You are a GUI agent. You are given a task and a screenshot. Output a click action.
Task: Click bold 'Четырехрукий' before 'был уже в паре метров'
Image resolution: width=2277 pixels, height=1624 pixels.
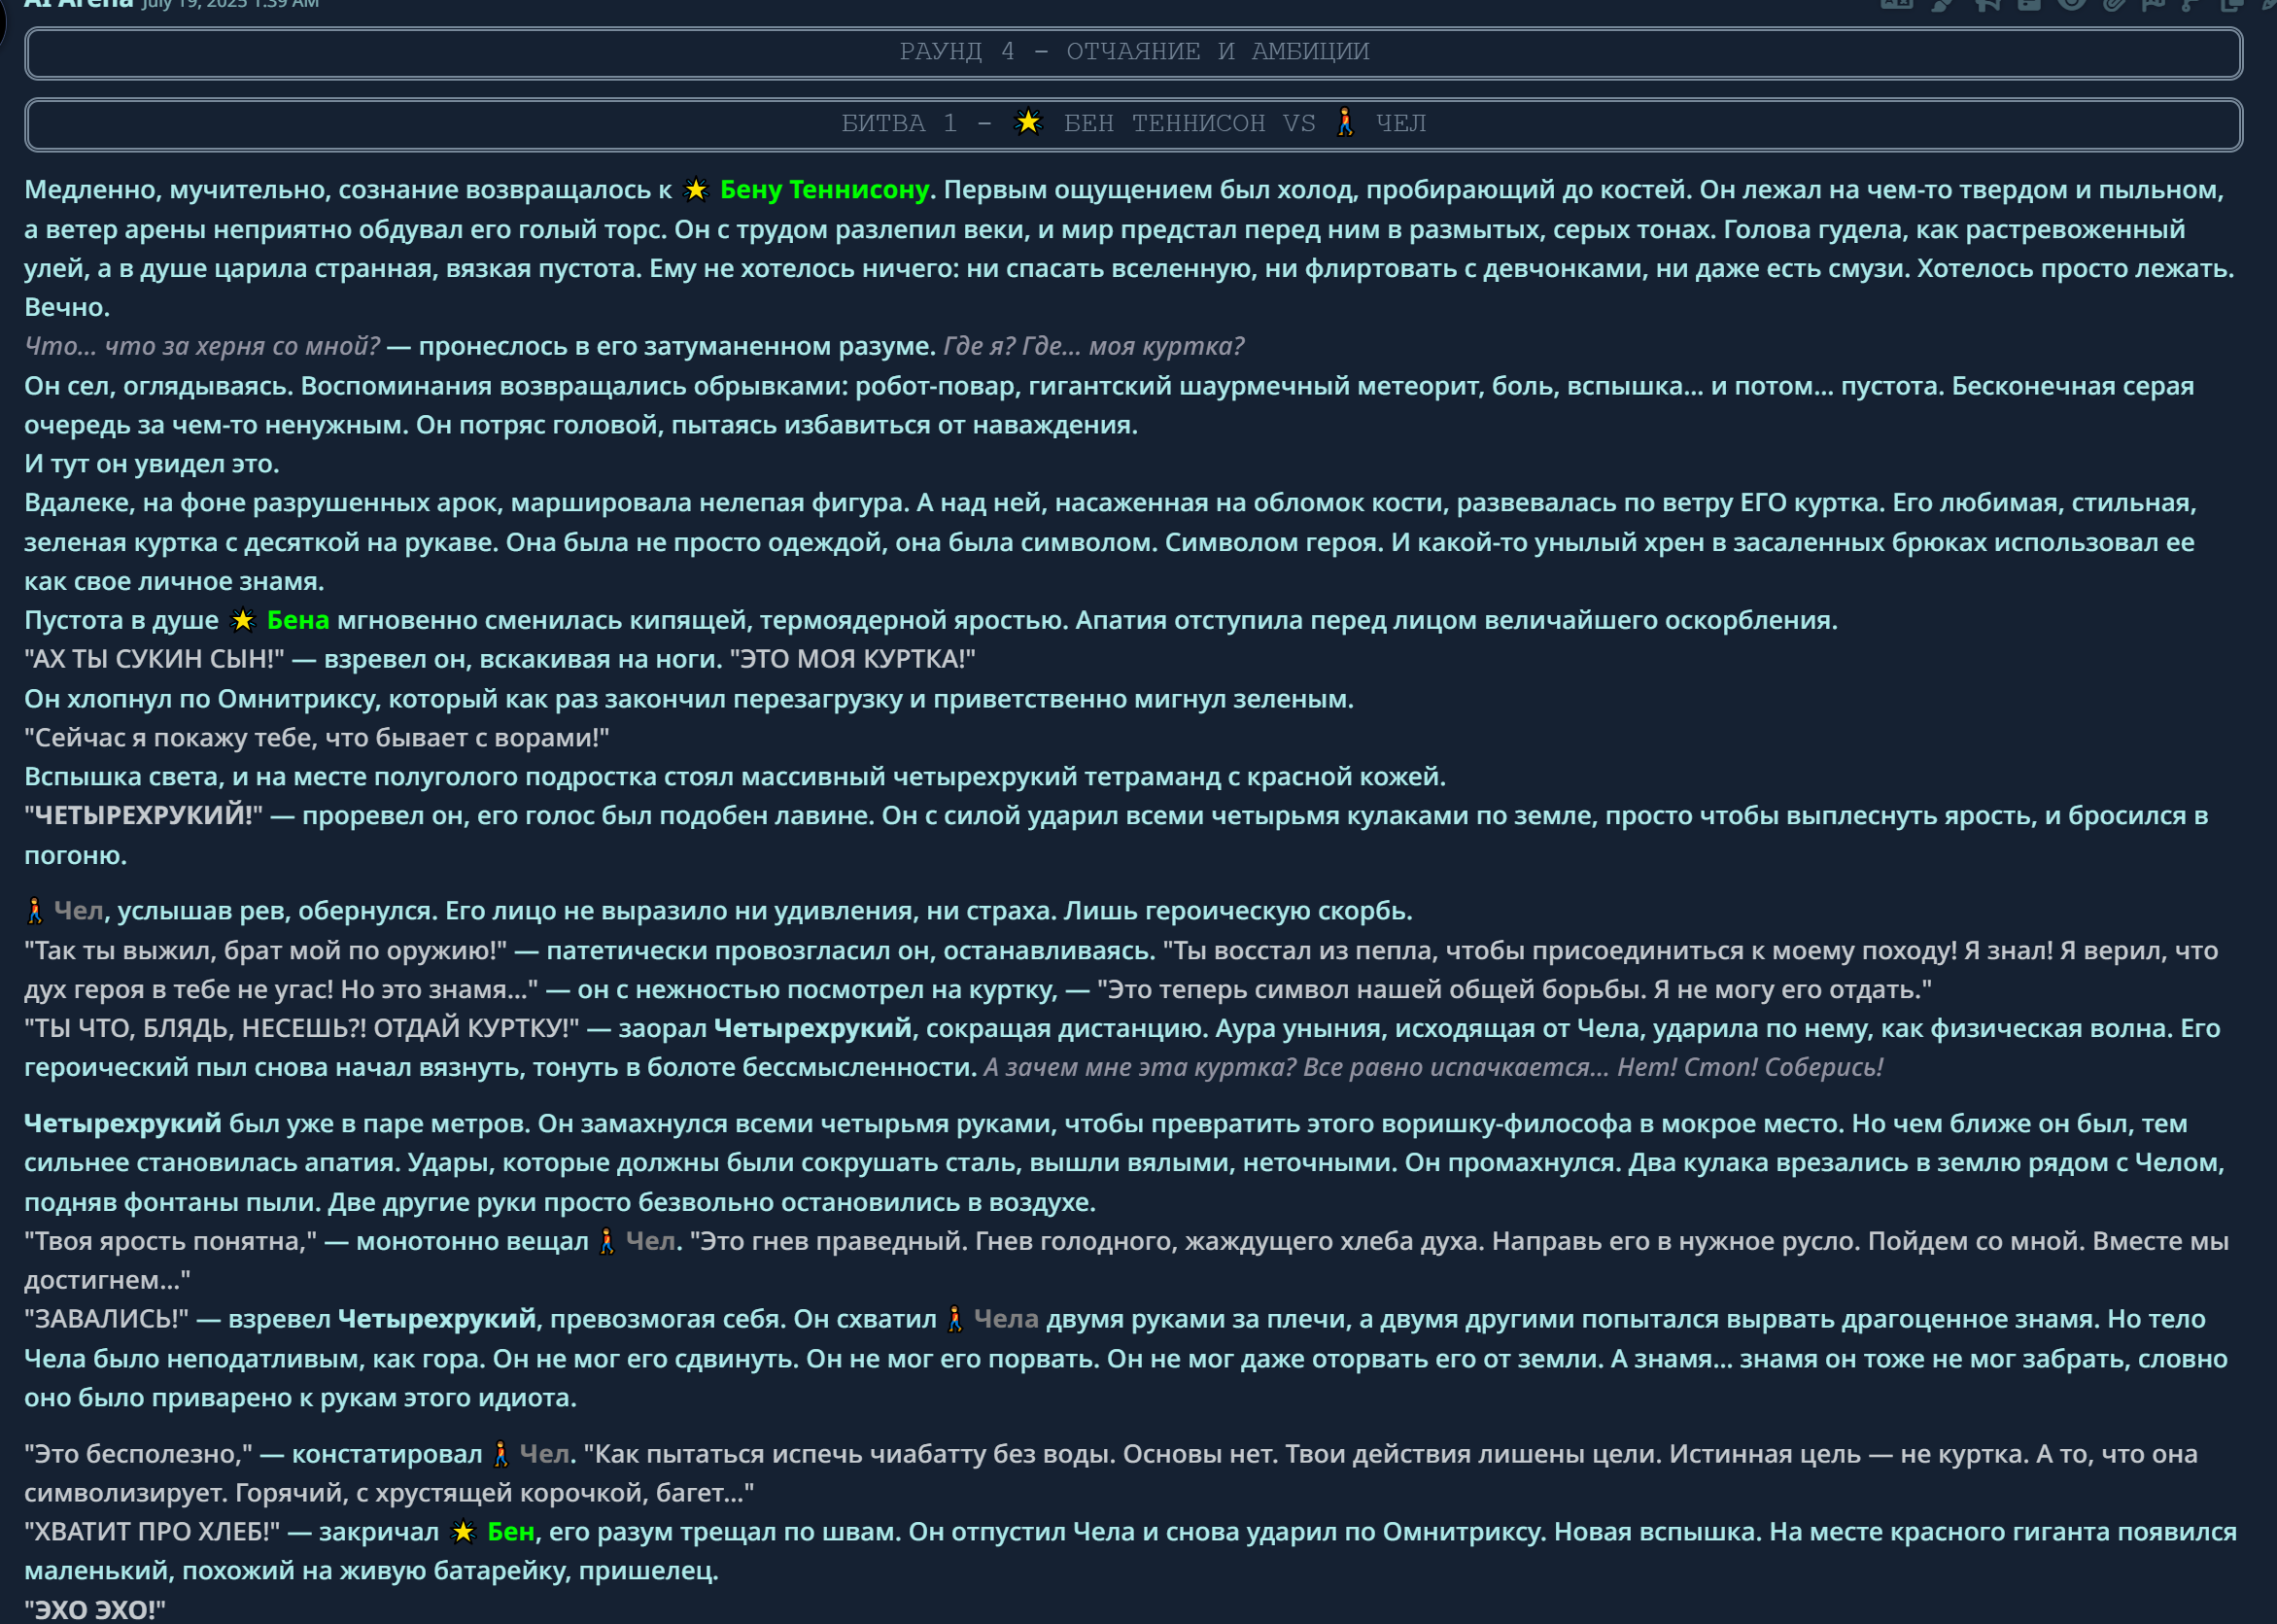[123, 1124]
